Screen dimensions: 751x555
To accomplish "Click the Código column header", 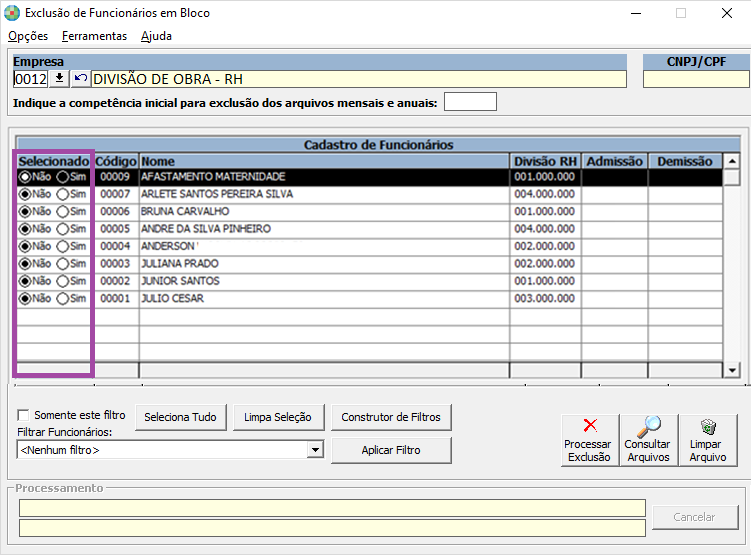I will [x=116, y=161].
